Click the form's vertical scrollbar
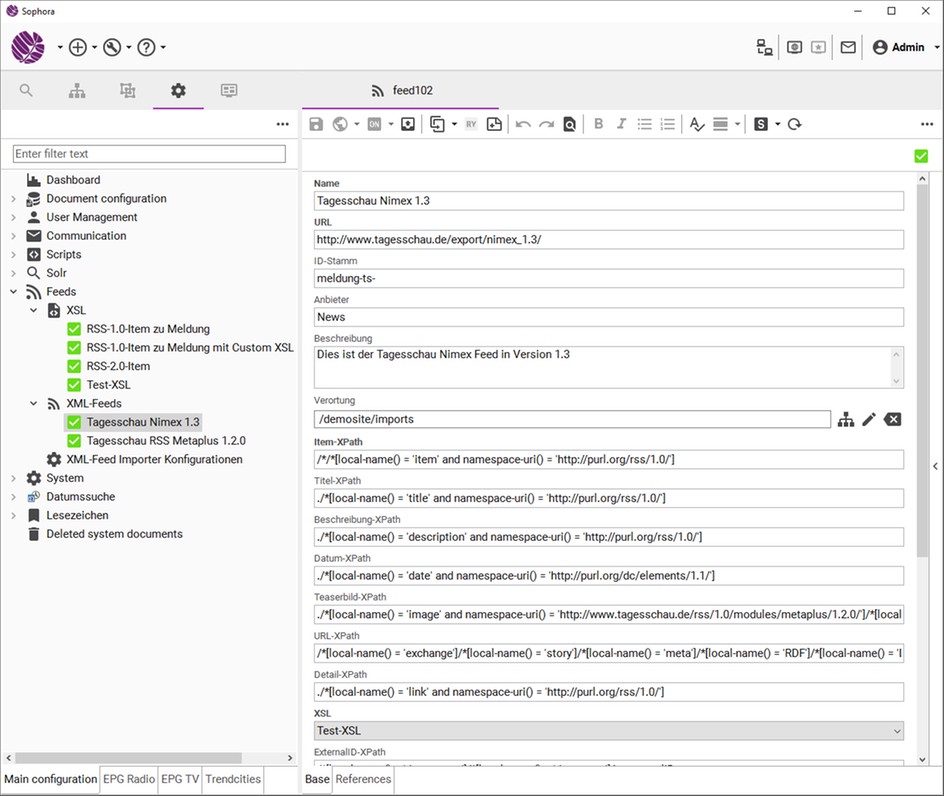Image resolution: width=944 pixels, height=796 pixels. click(922, 370)
